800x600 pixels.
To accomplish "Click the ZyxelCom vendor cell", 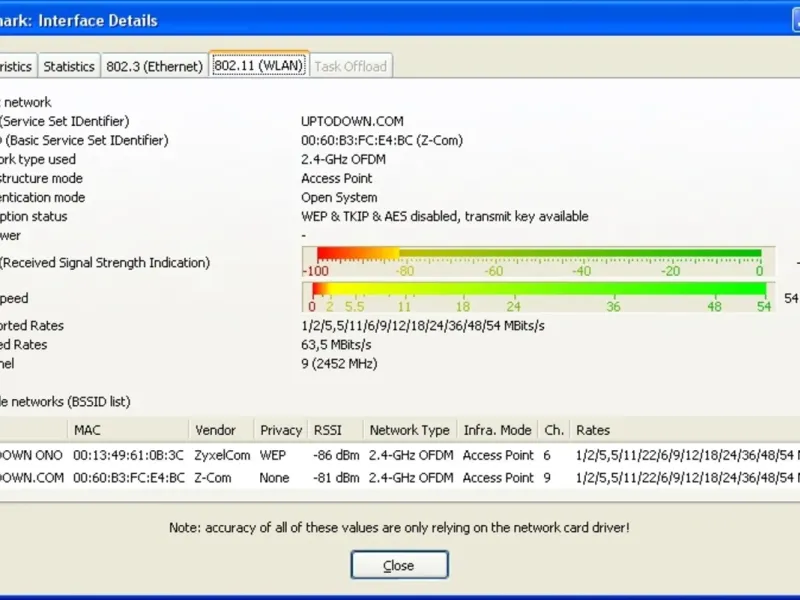I will point(222,455).
